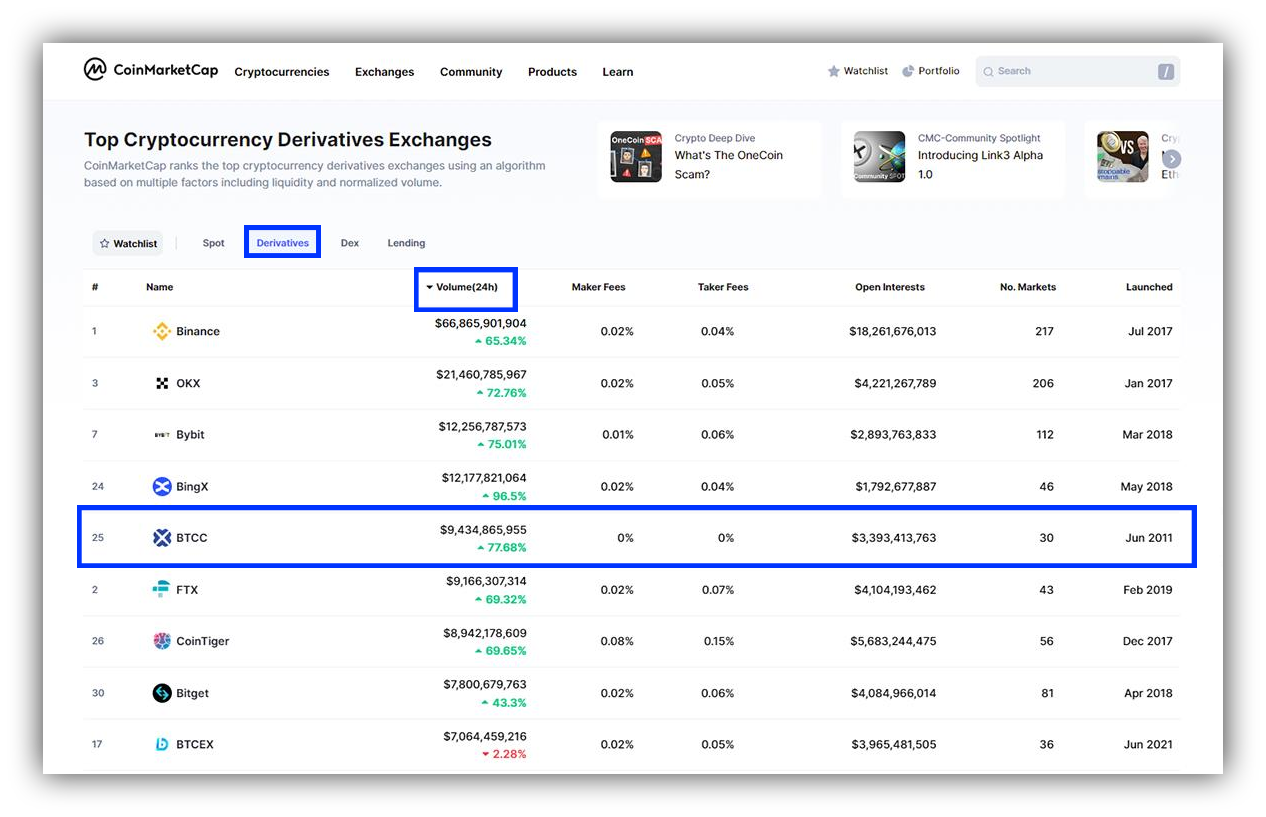Screen dimensions: 1266x817
Task: Open the Cryptocurrencies navigation menu
Action: pos(282,72)
